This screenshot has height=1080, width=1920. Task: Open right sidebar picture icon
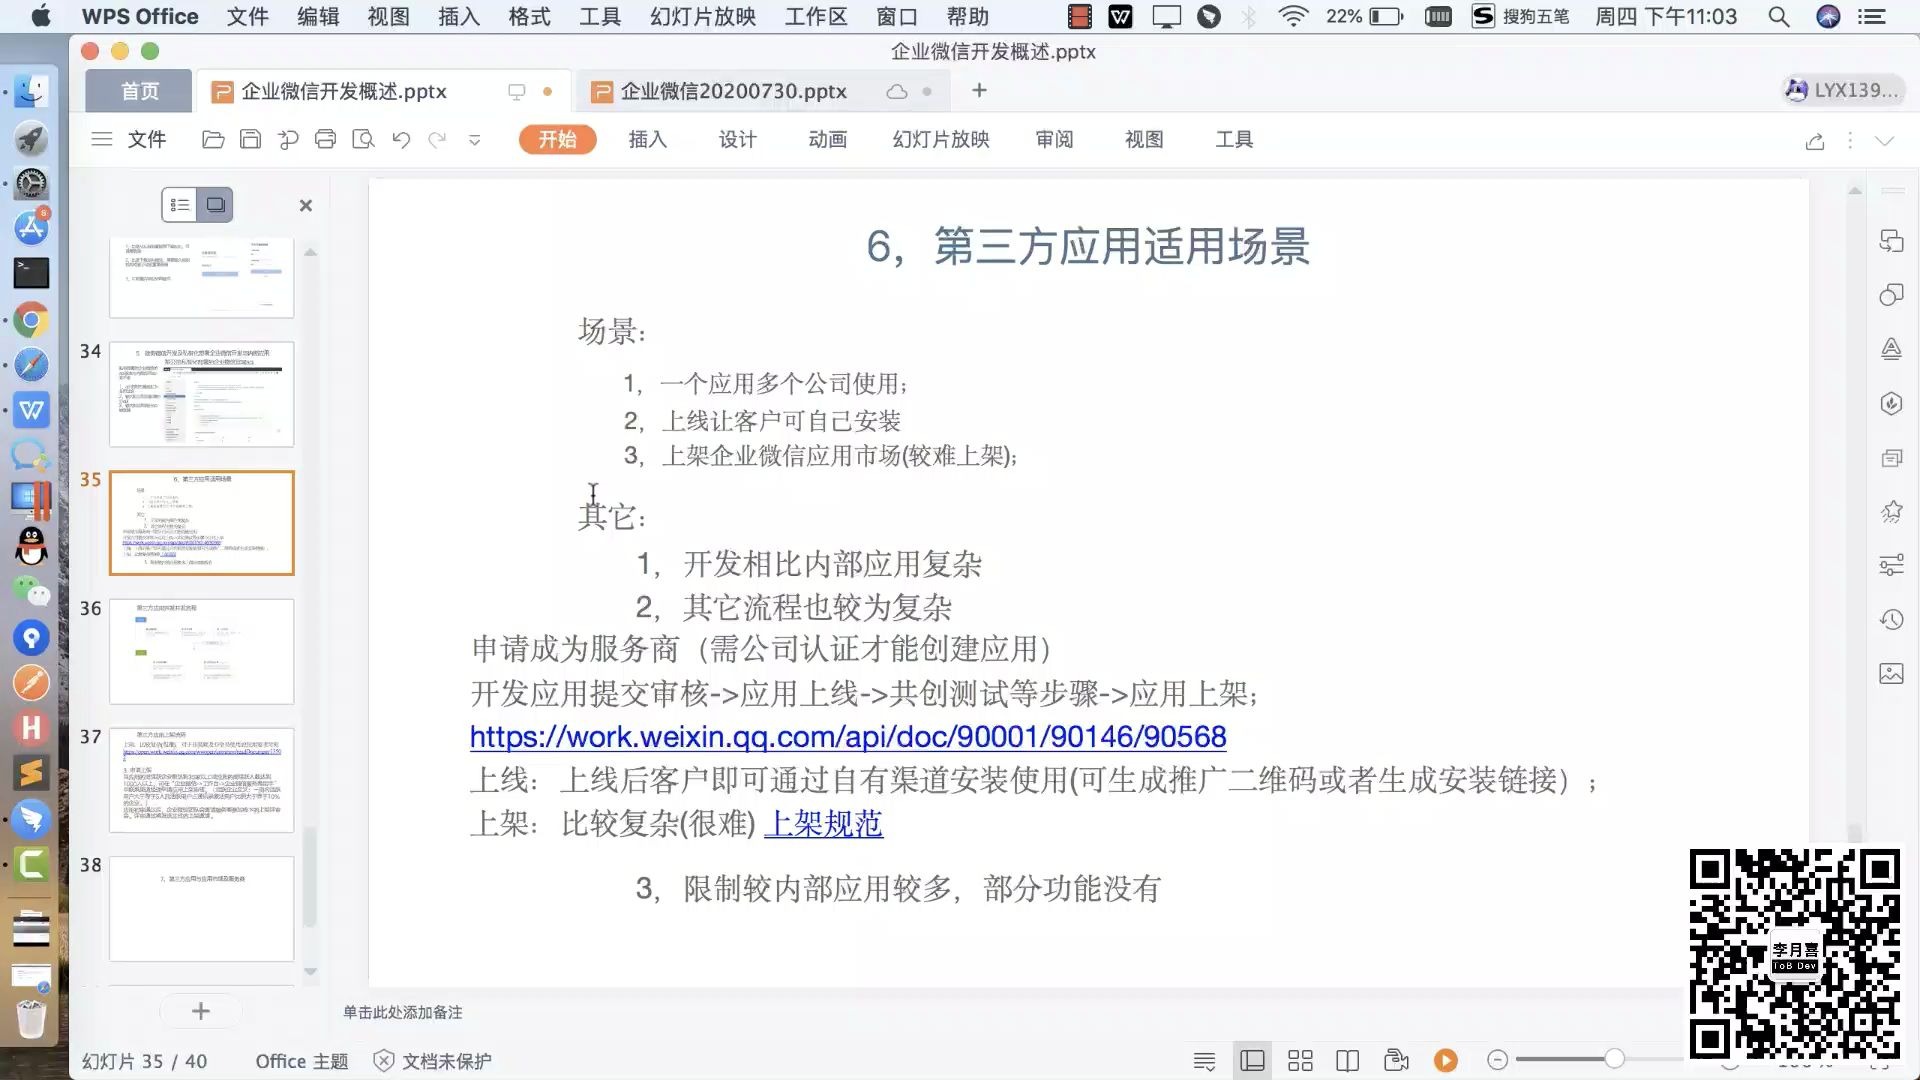pos(1891,673)
